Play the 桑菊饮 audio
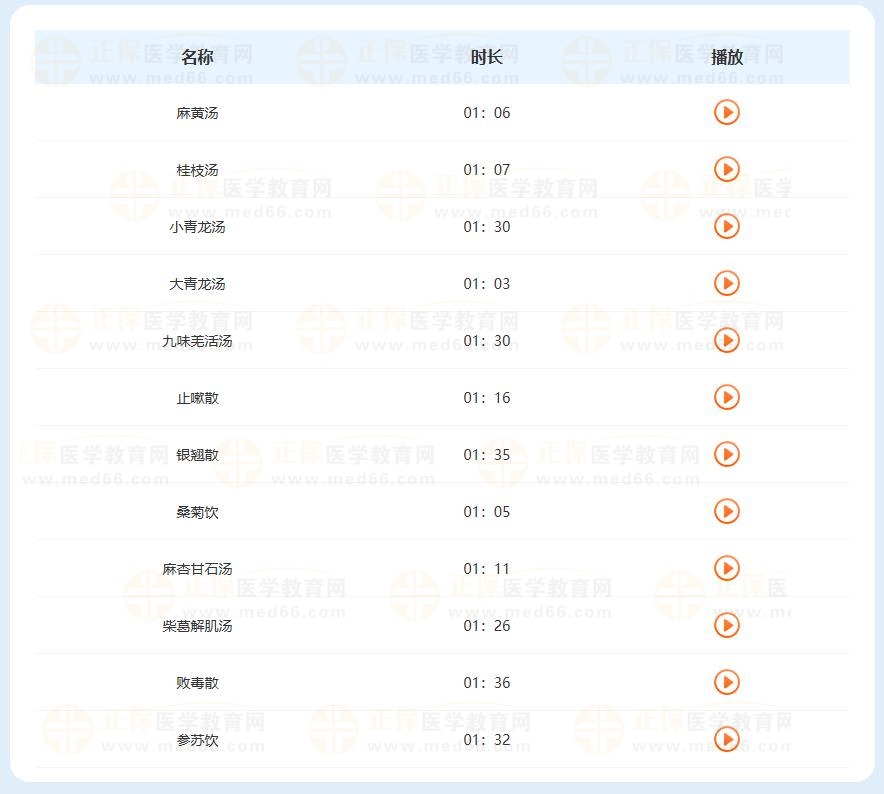 click(726, 511)
